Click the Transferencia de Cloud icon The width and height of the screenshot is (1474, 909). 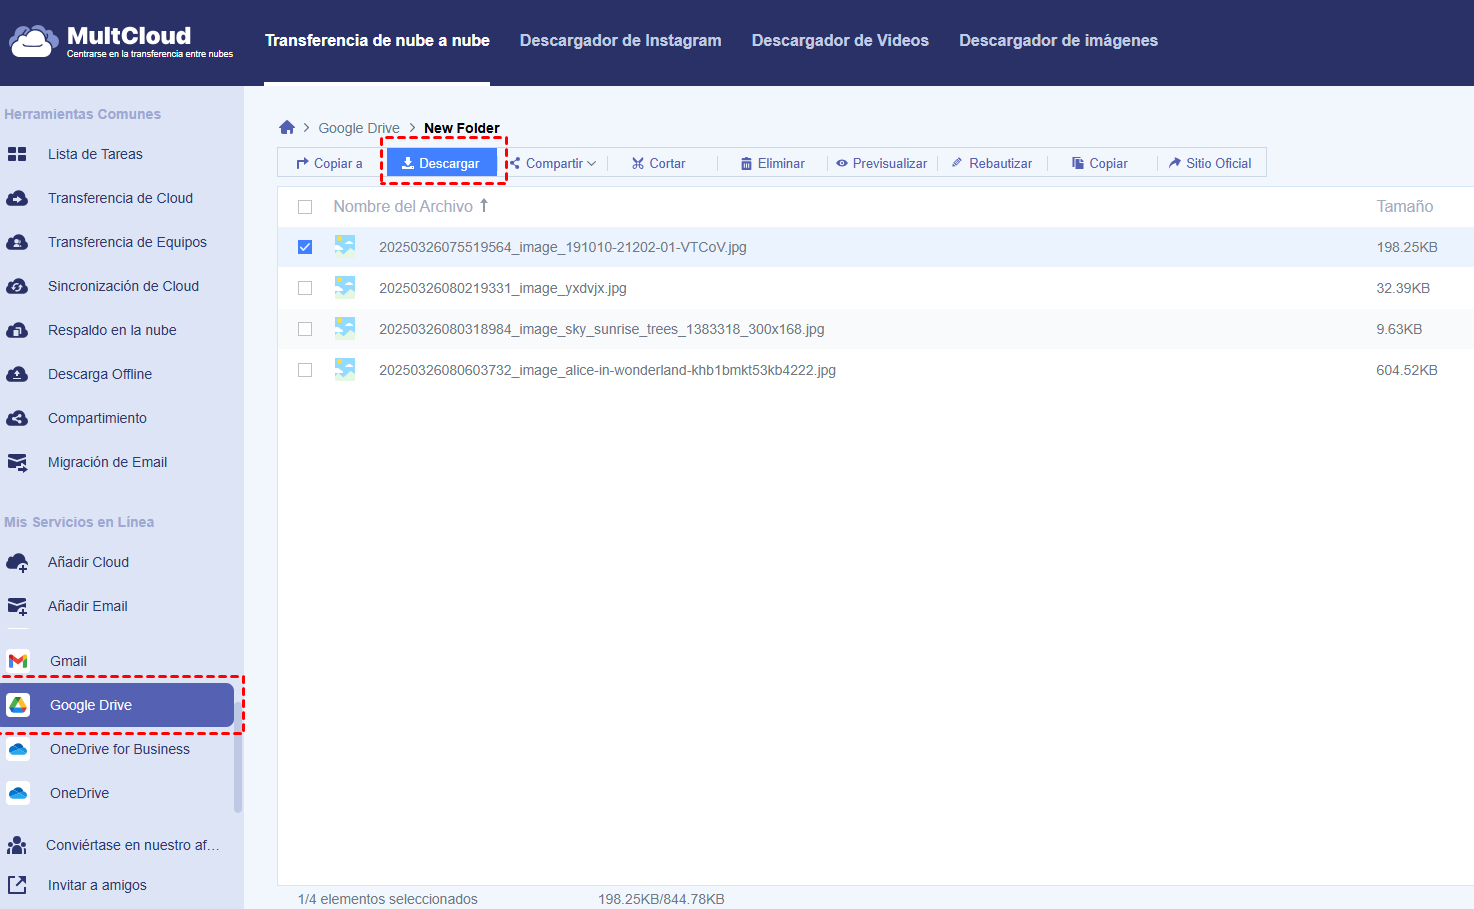click(17, 198)
